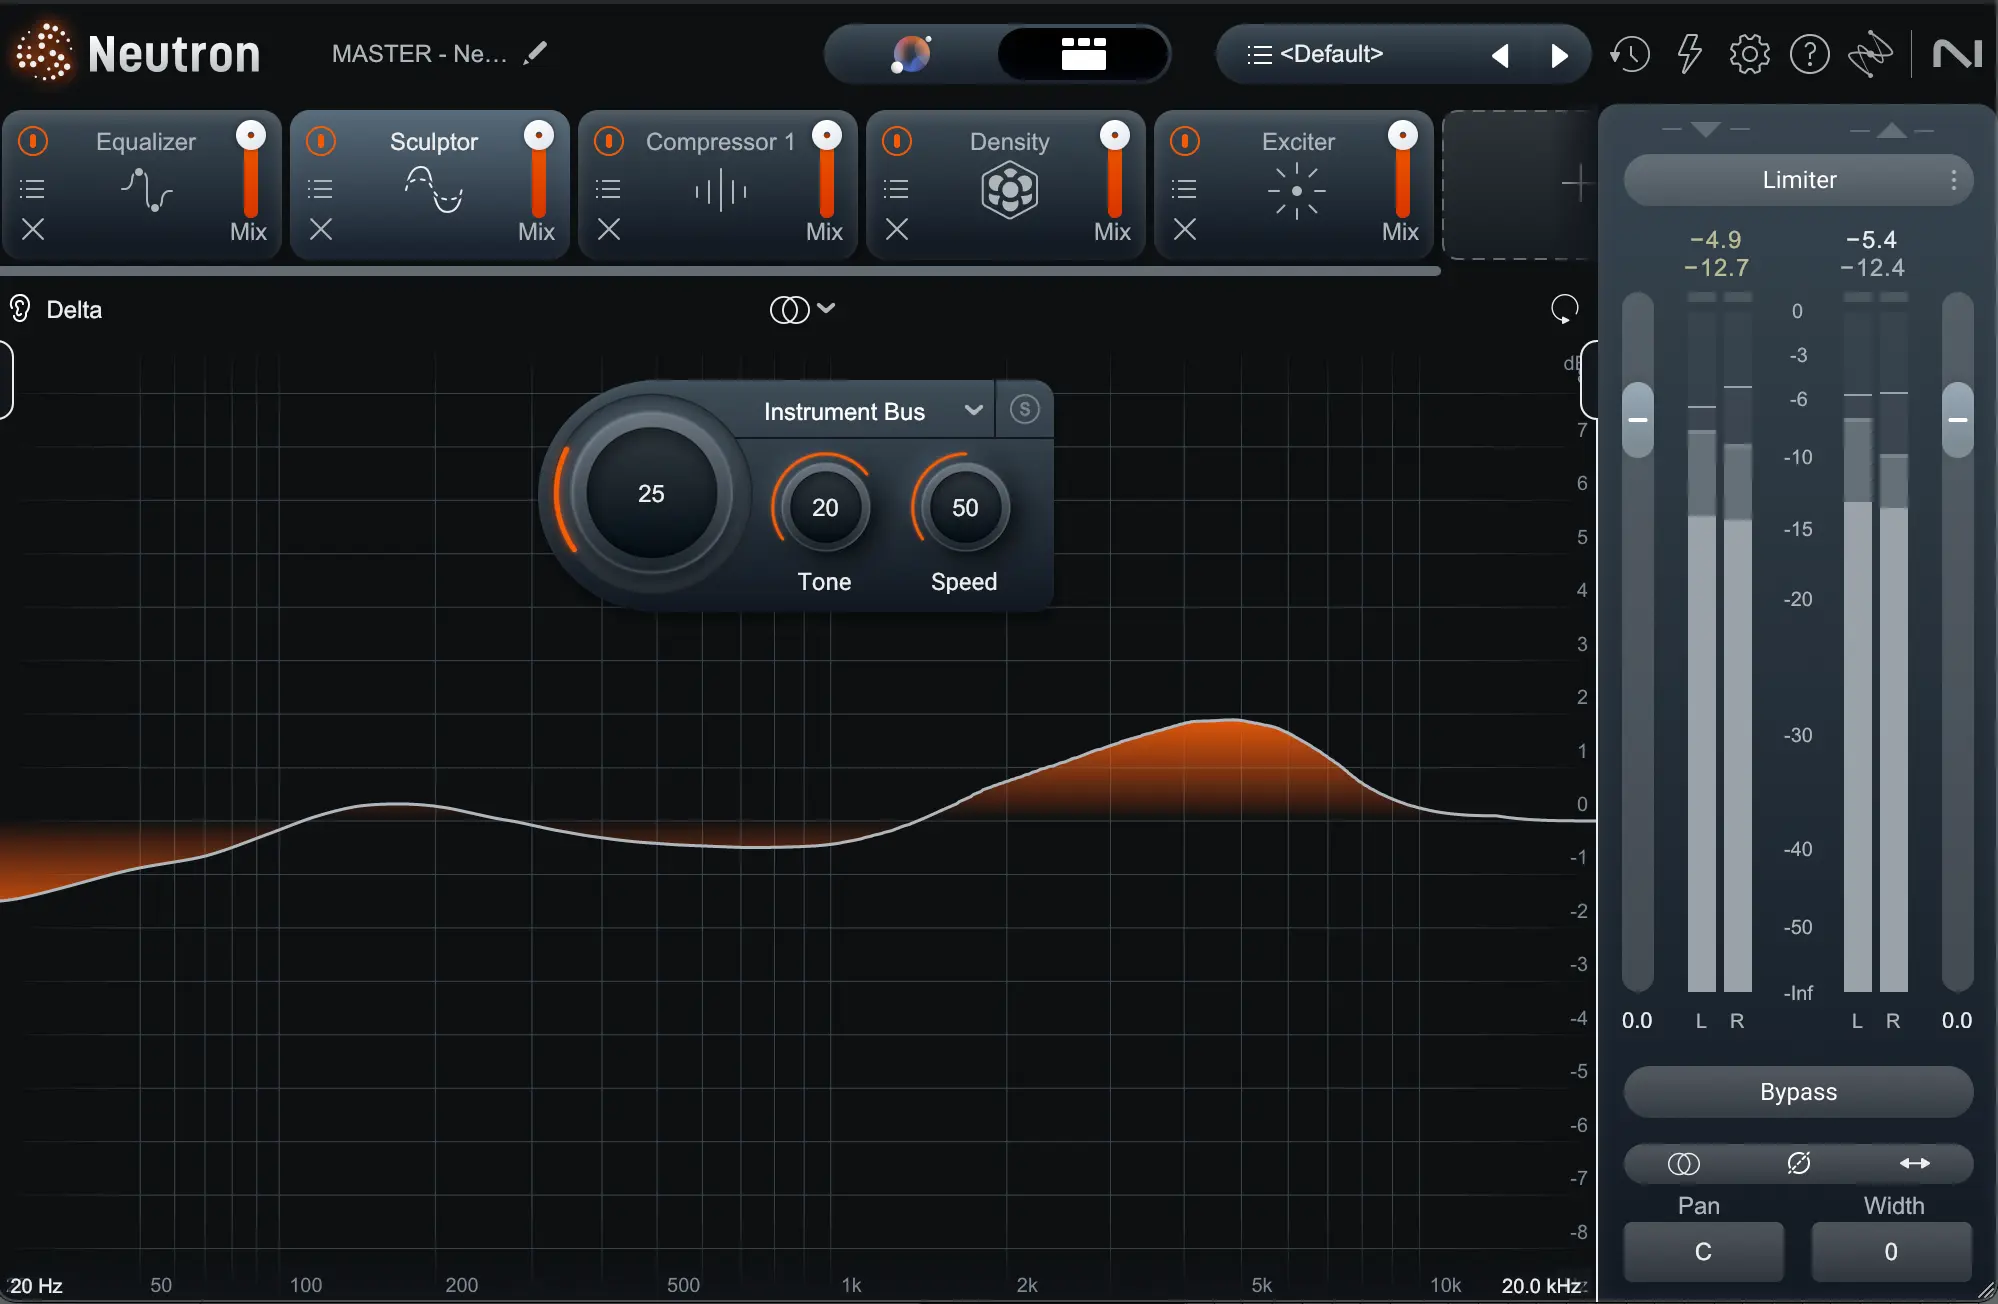Click the input gain fader
Screen dimensions: 1998x1304
coord(1638,420)
